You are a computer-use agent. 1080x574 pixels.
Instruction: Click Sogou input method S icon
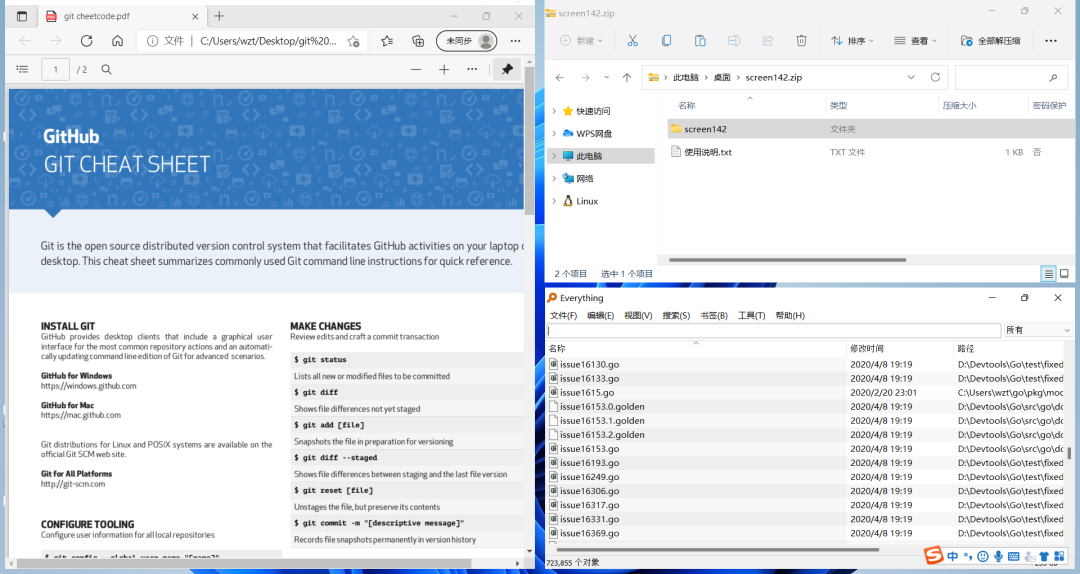tap(933, 555)
